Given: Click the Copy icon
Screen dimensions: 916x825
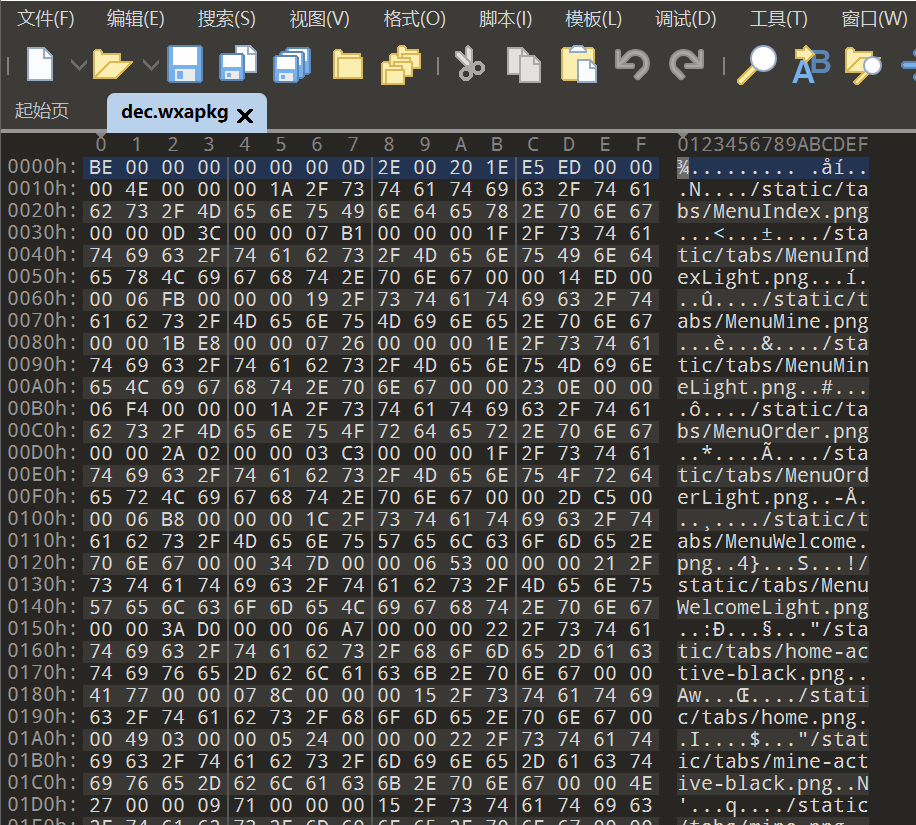Looking at the screenshot, I should tap(523, 65).
